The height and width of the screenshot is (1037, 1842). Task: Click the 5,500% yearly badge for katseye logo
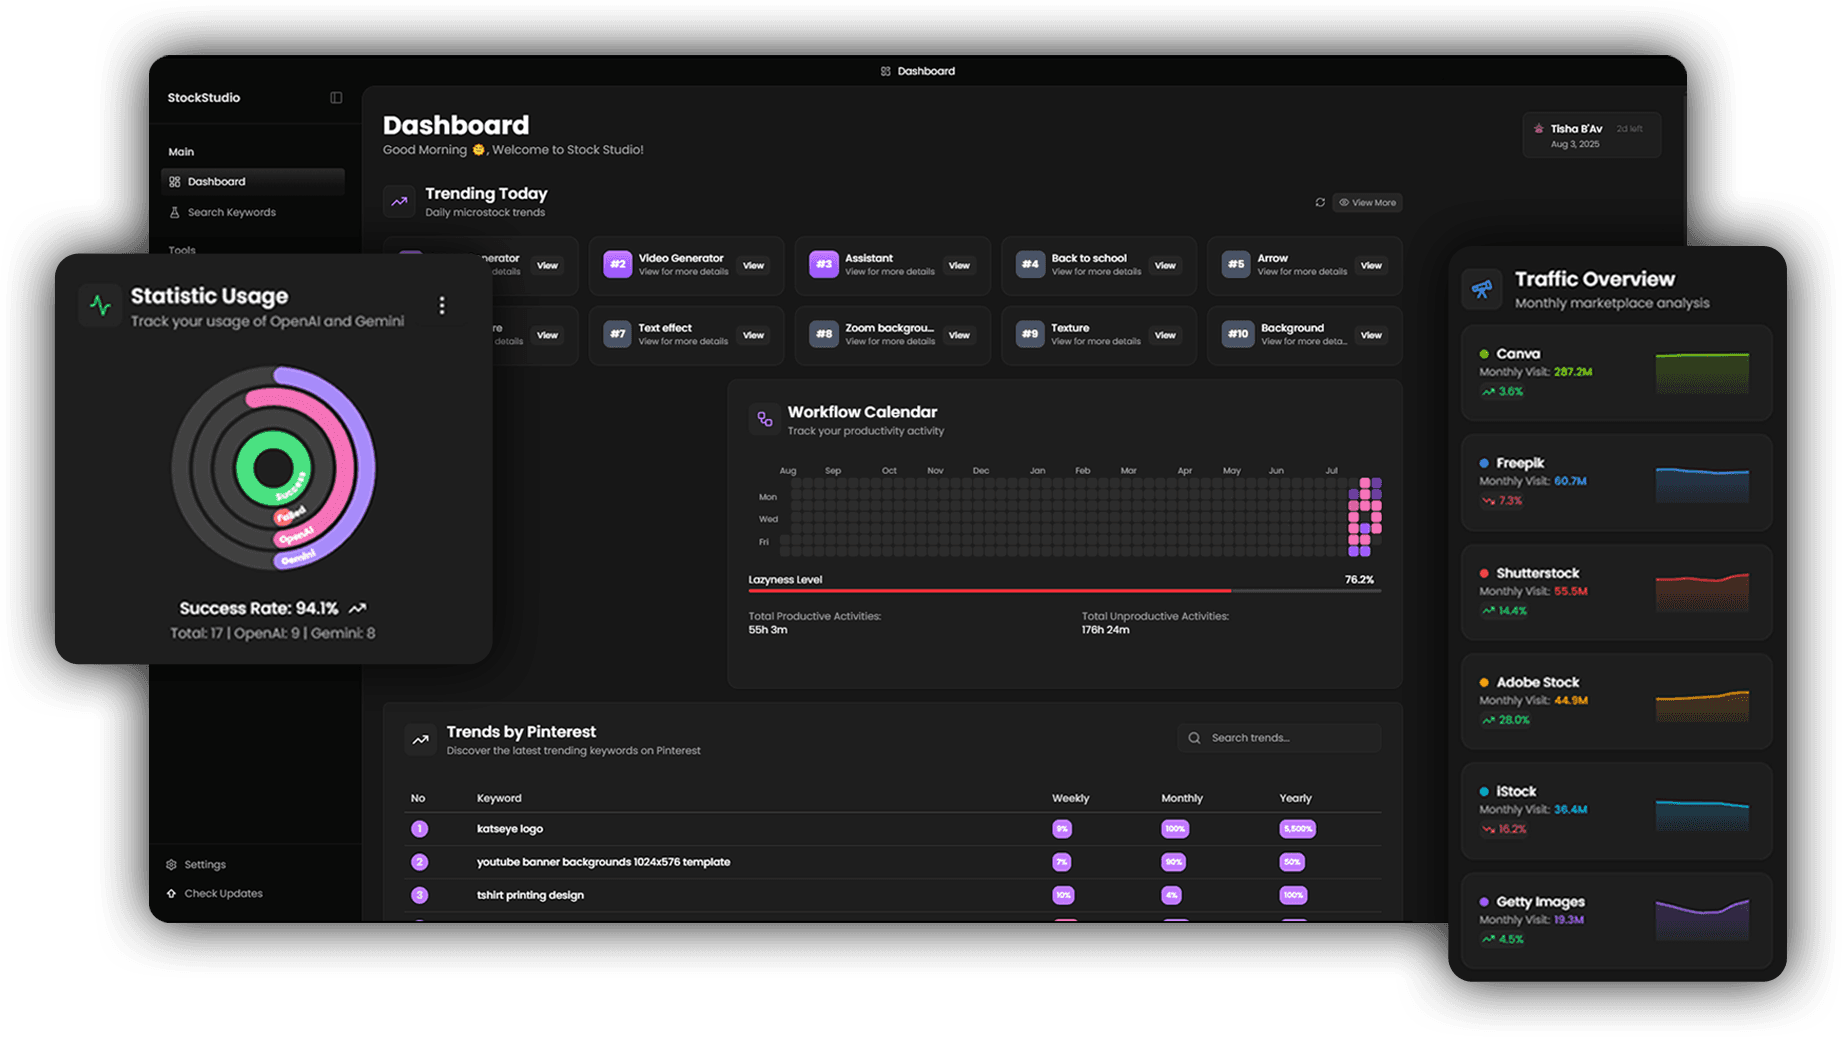pyautogui.click(x=1297, y=829)
